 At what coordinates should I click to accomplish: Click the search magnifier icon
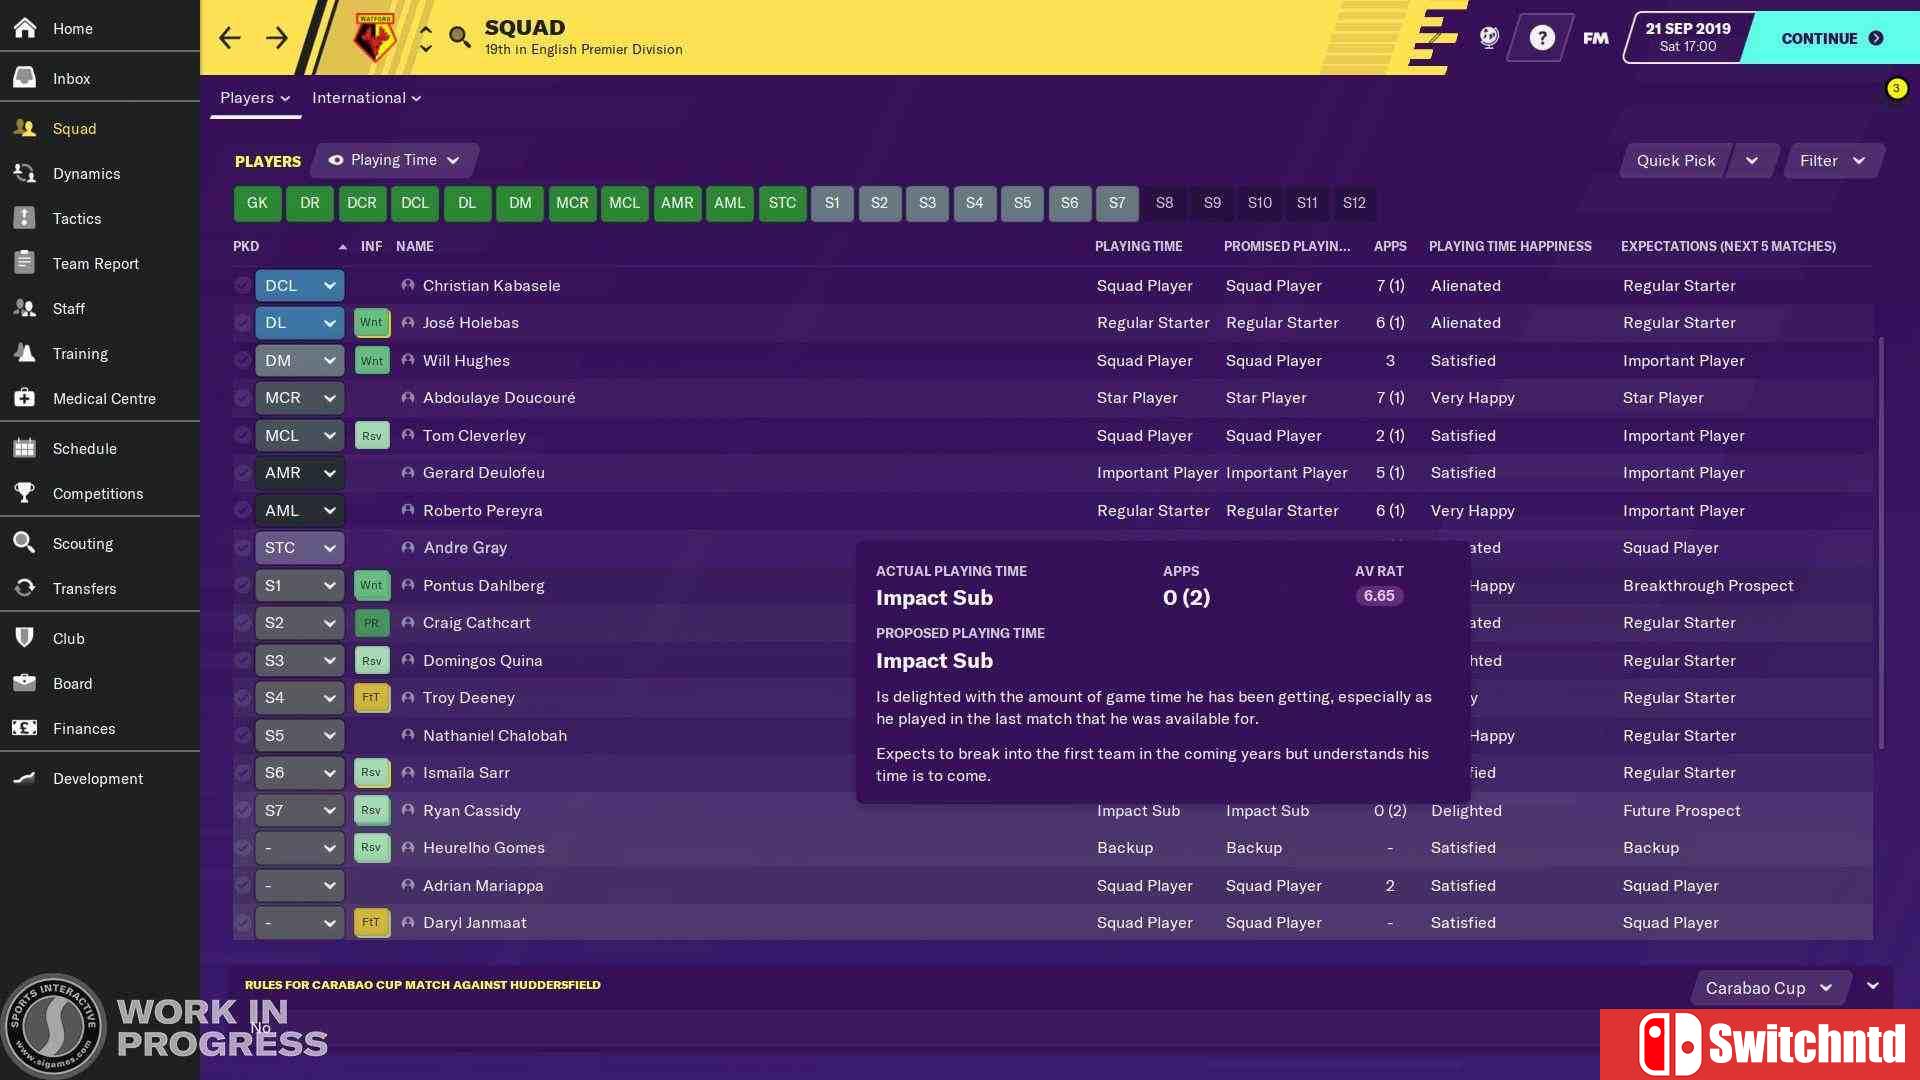[x=460, y=37]
